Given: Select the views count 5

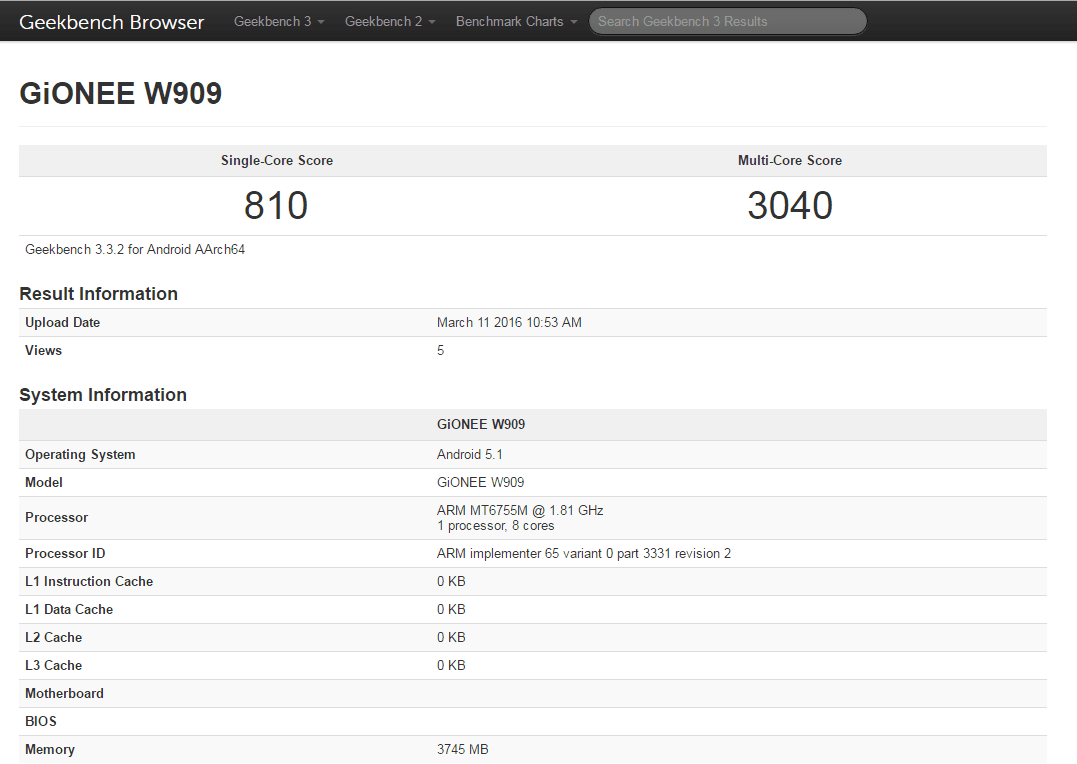Looking at the screenshot, I should (x=440, y=350).
